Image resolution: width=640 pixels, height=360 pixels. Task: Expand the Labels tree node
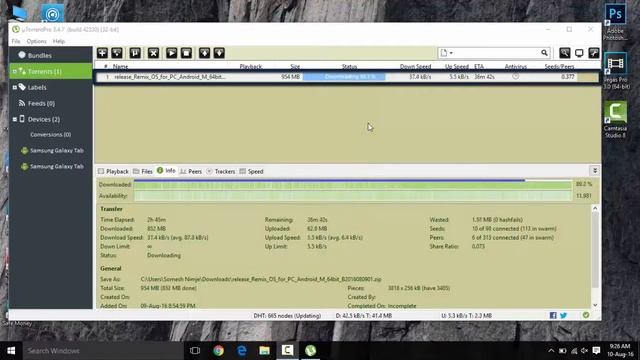[x=15, y=87]
